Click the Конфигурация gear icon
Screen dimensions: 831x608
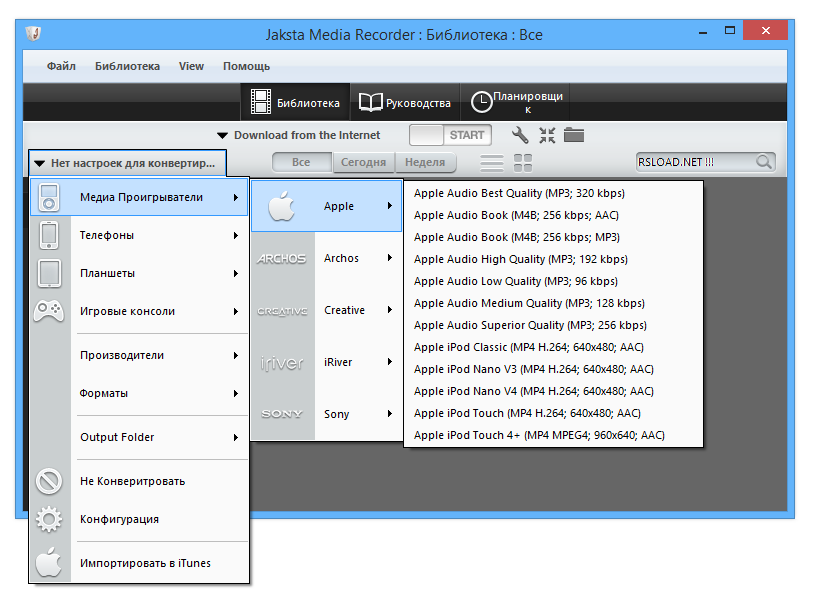[49, 519]
